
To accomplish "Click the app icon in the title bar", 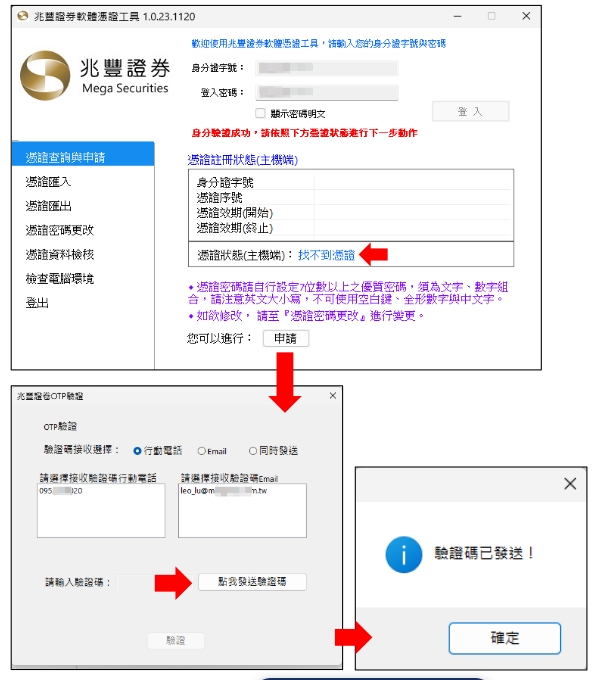I will [22, 16].
